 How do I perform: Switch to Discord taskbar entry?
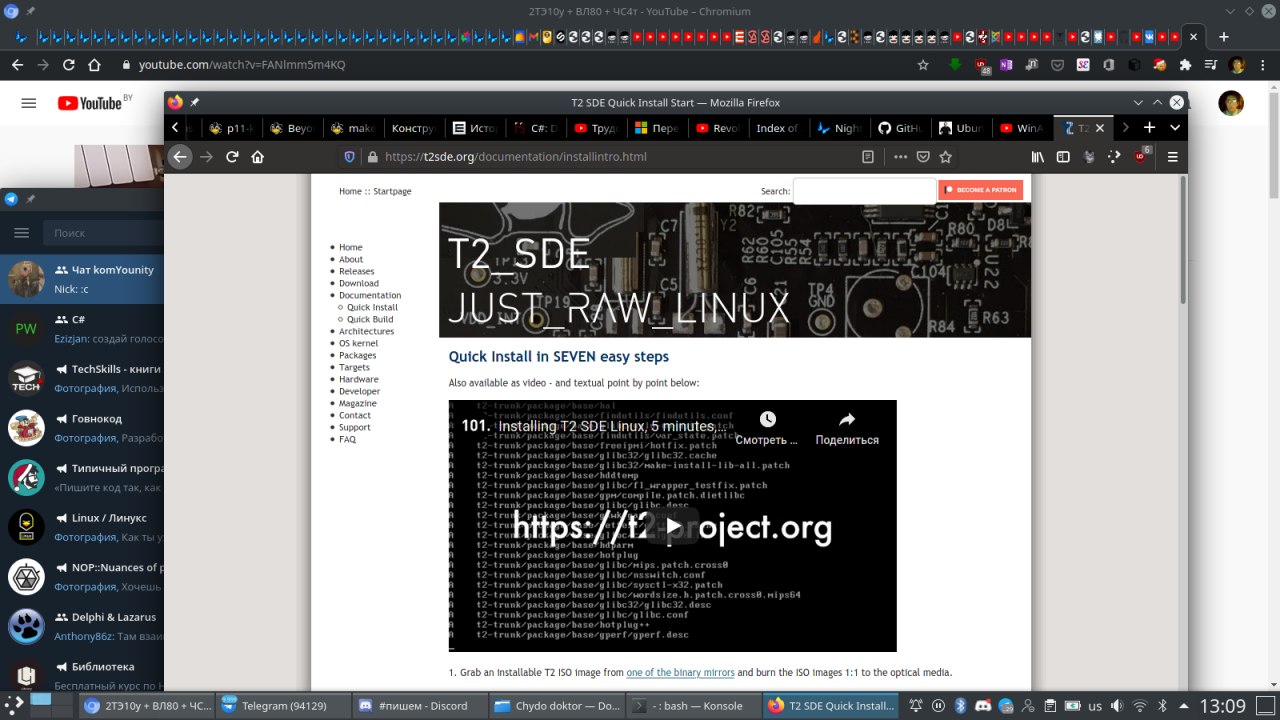pos(420,705)
